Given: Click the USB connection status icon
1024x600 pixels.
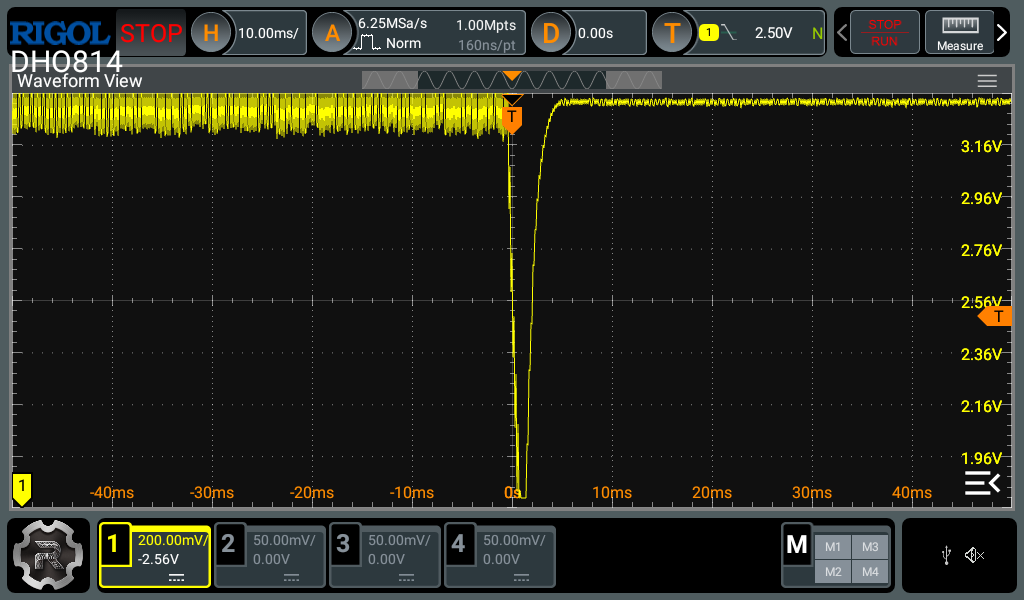Looking at the screenshot, I should 945,555.
